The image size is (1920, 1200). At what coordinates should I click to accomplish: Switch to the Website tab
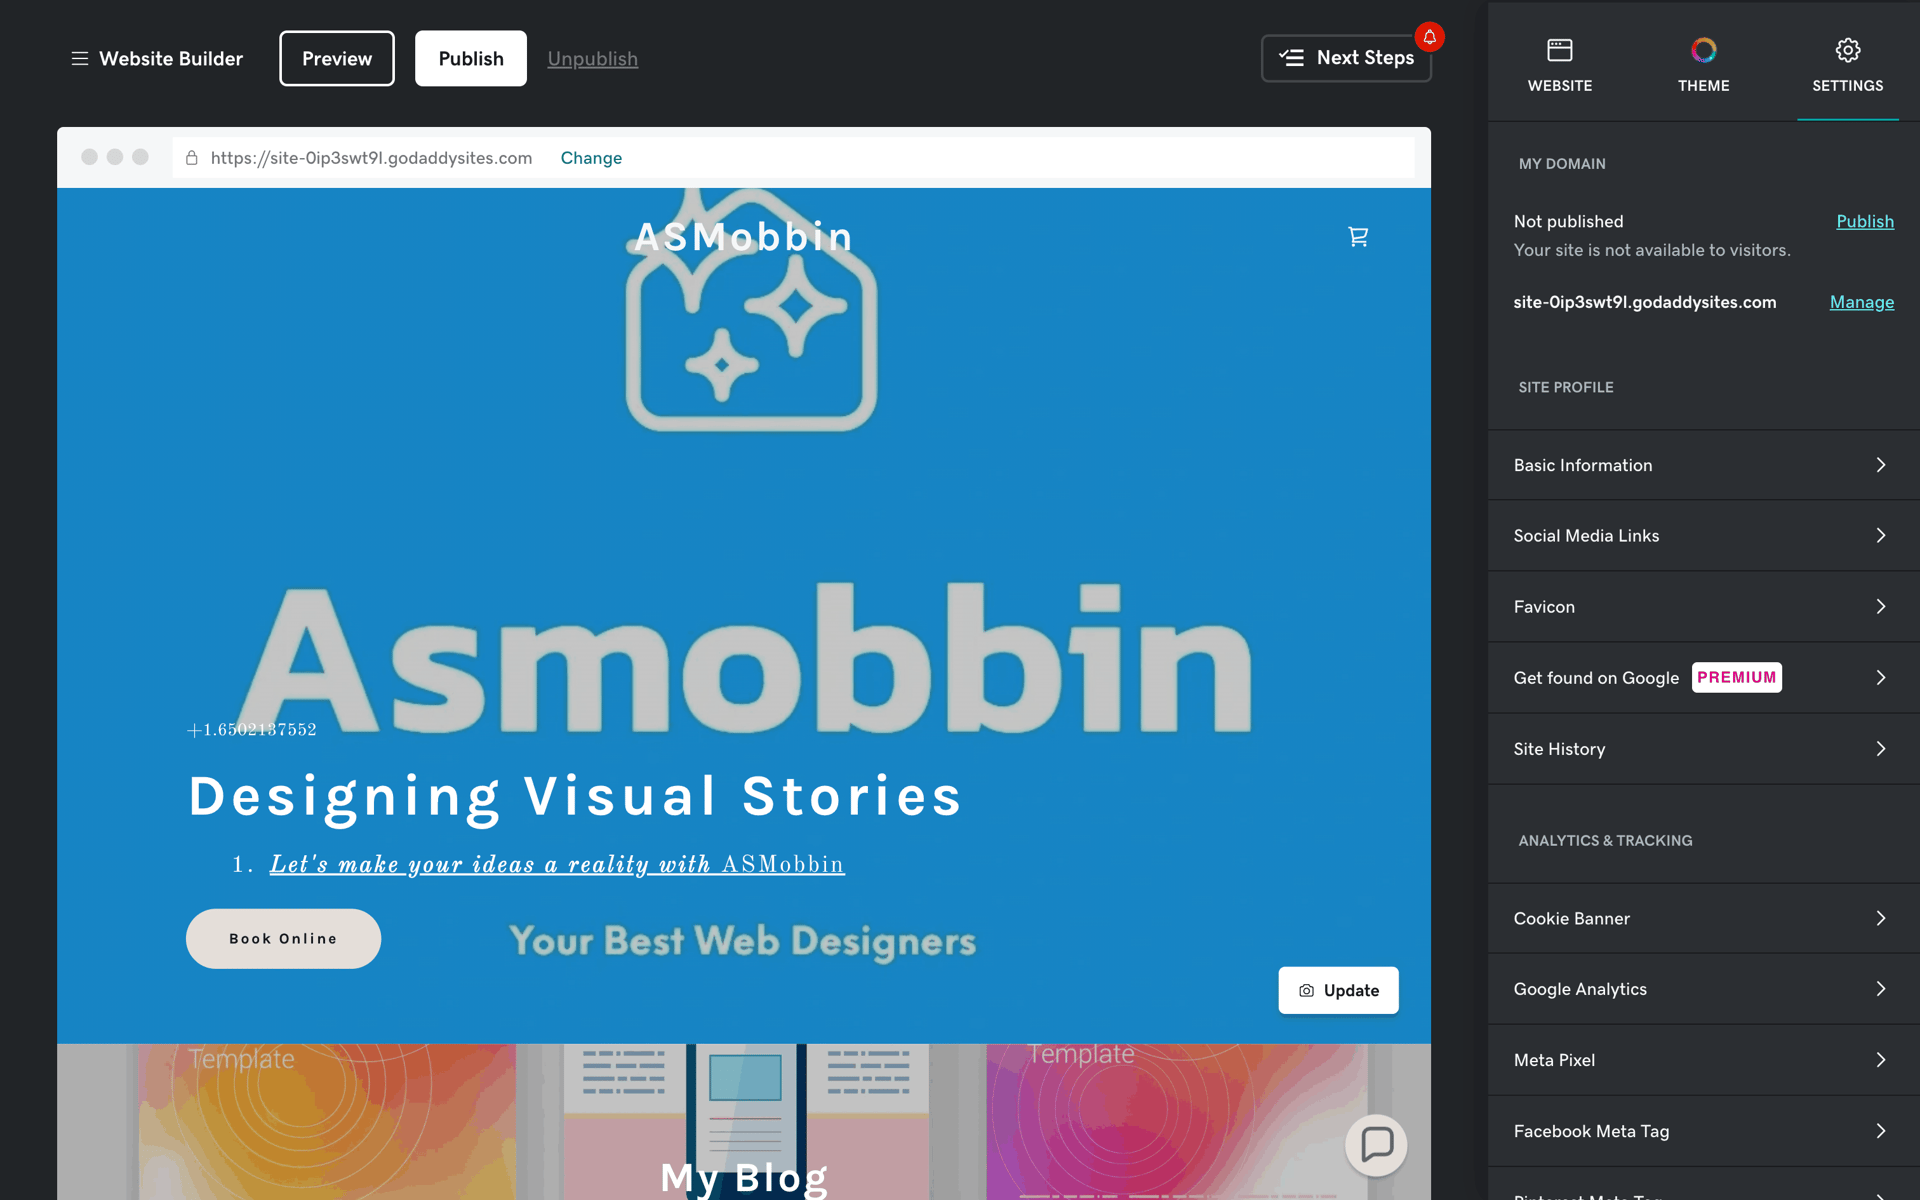click(1560, 64)
